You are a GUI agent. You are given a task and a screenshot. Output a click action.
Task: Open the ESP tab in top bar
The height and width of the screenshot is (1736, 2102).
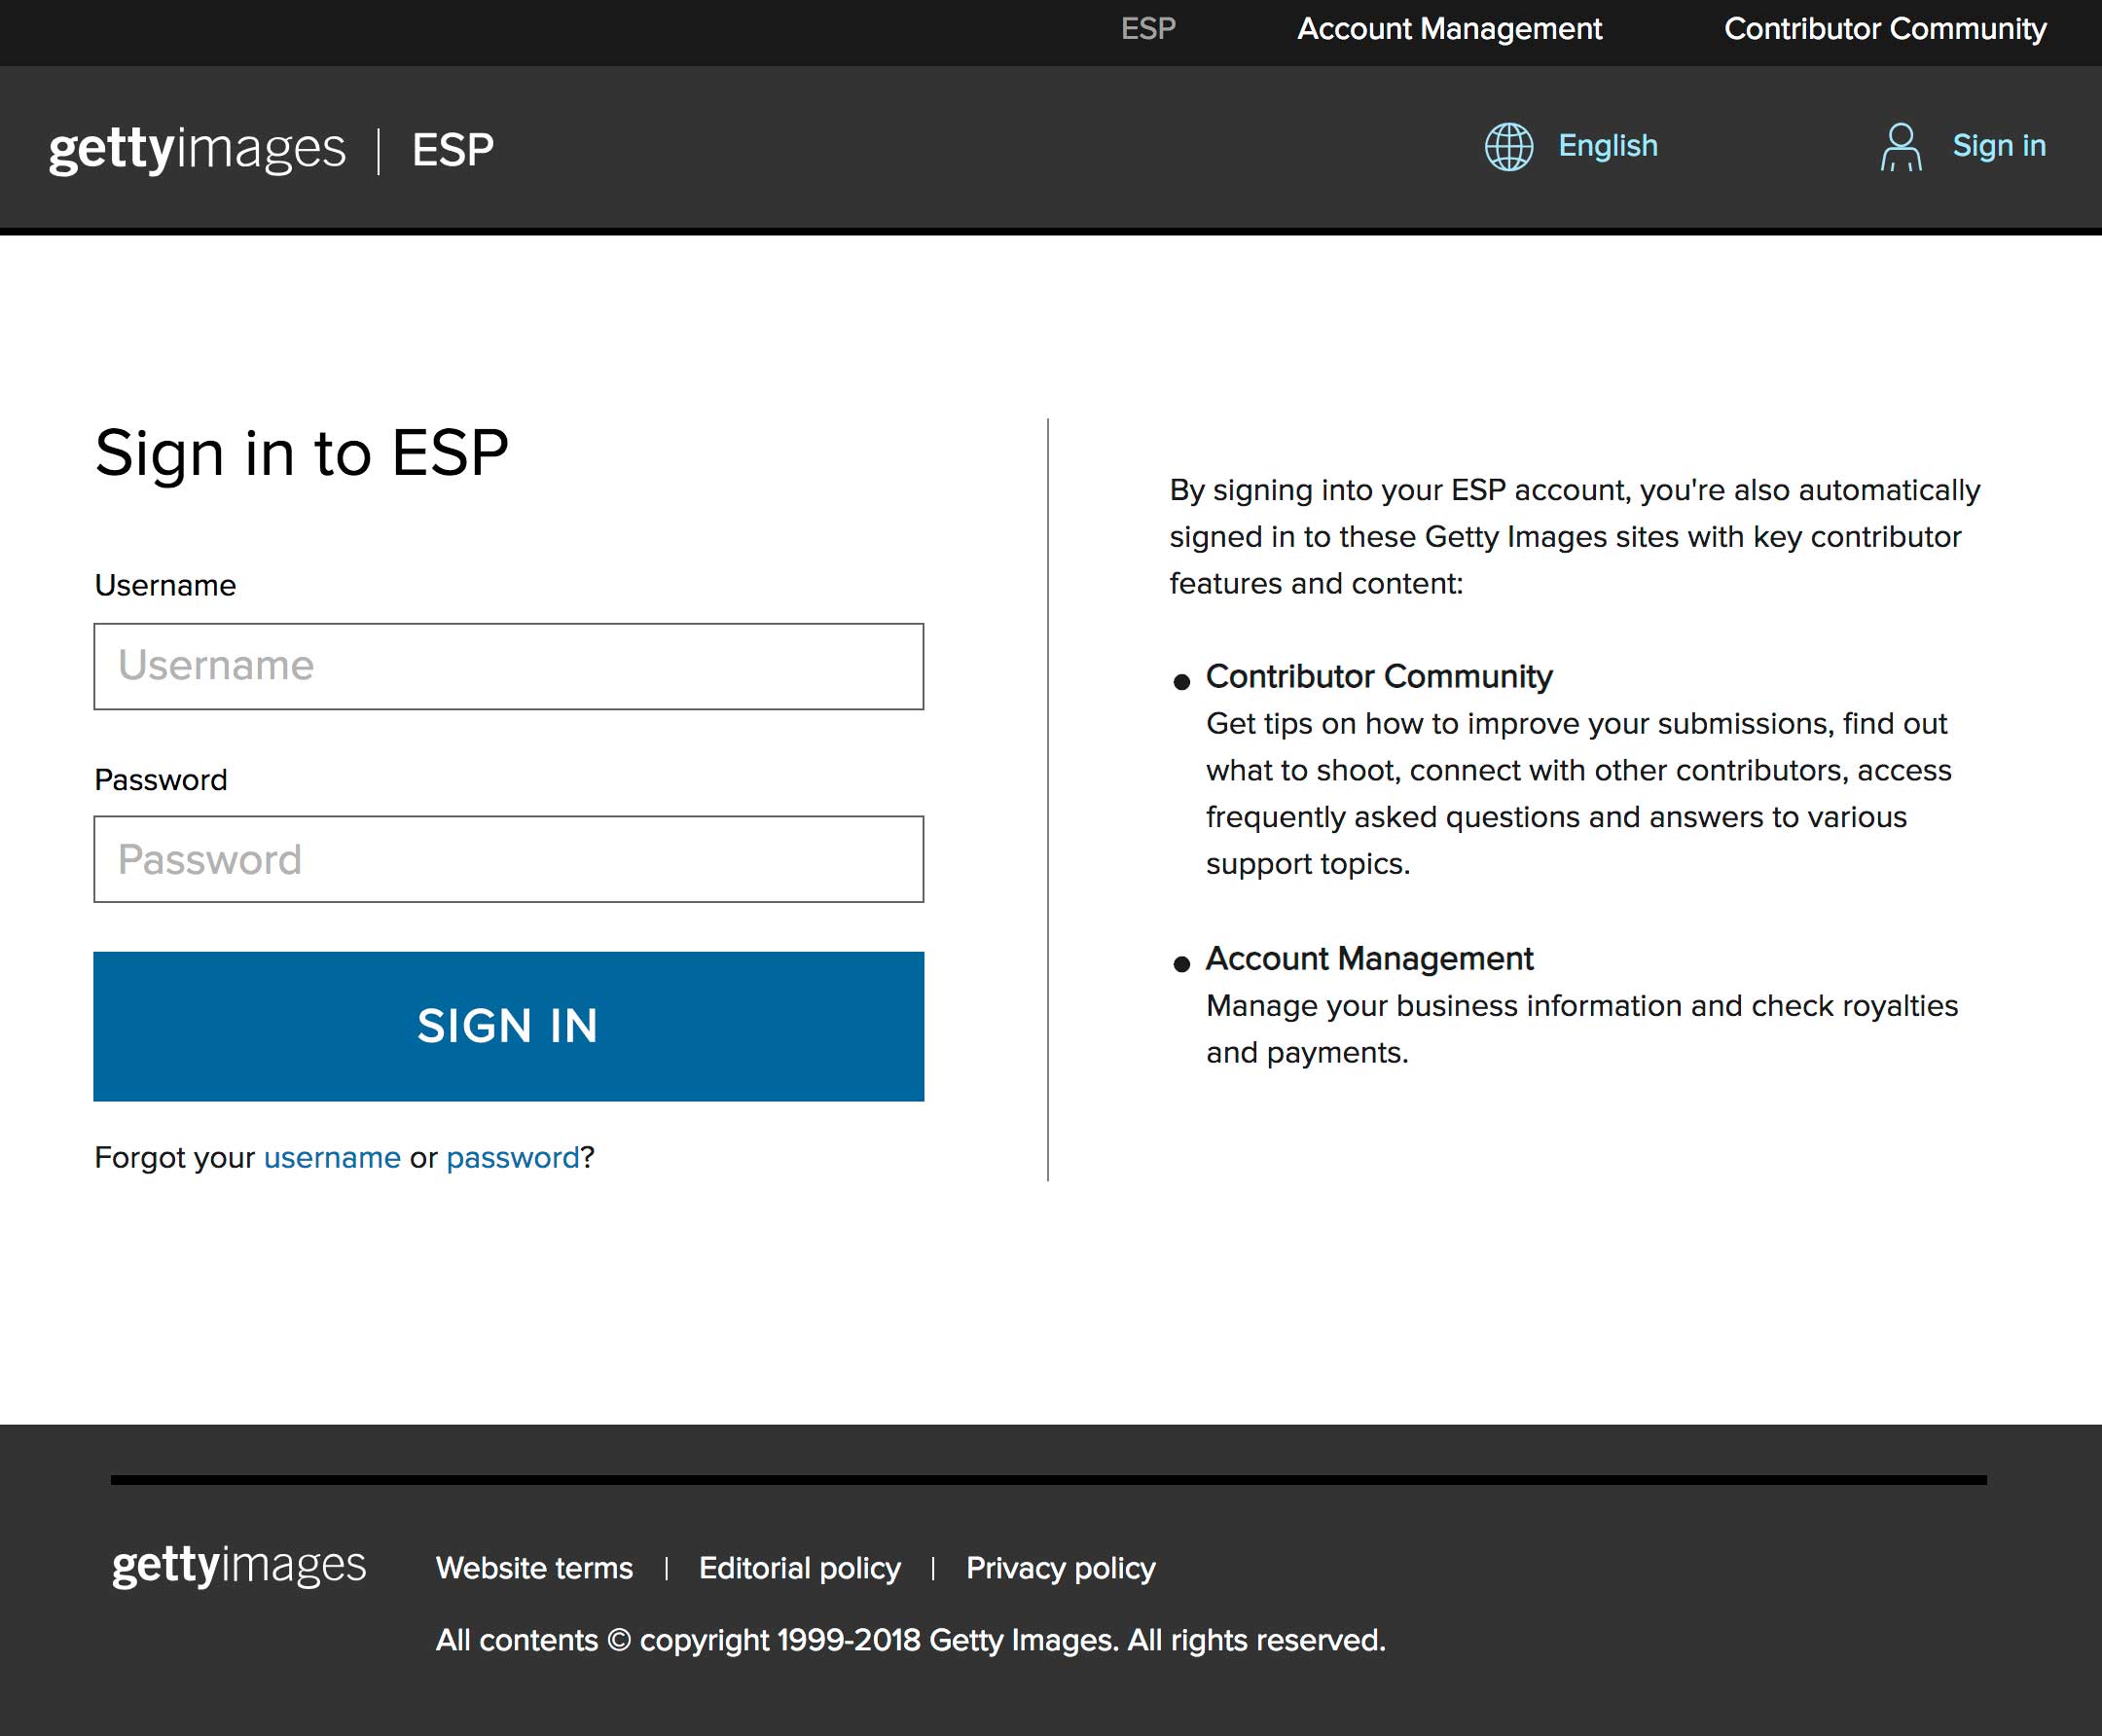pyautogui.click(x=1148, y=29)
